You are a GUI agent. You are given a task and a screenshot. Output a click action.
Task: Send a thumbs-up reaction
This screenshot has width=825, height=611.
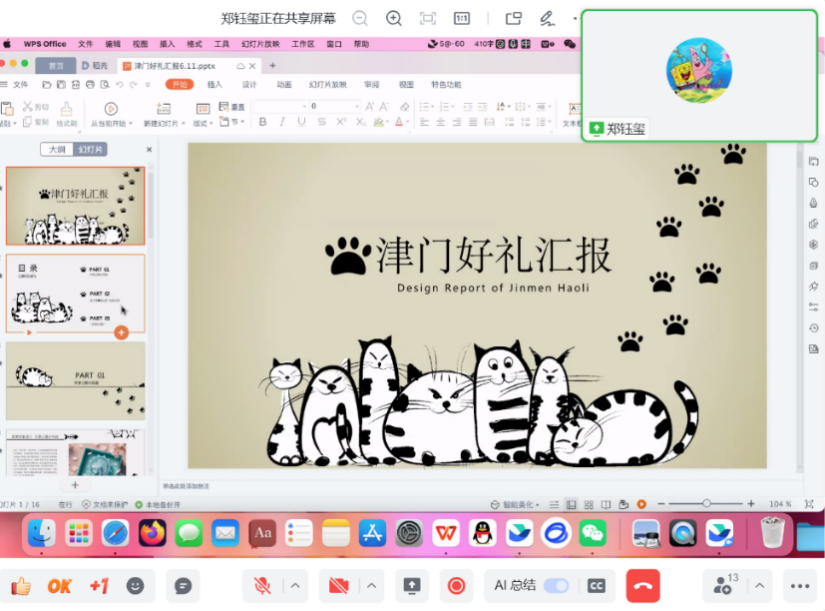pyautogui.click(x=20, y=586)
